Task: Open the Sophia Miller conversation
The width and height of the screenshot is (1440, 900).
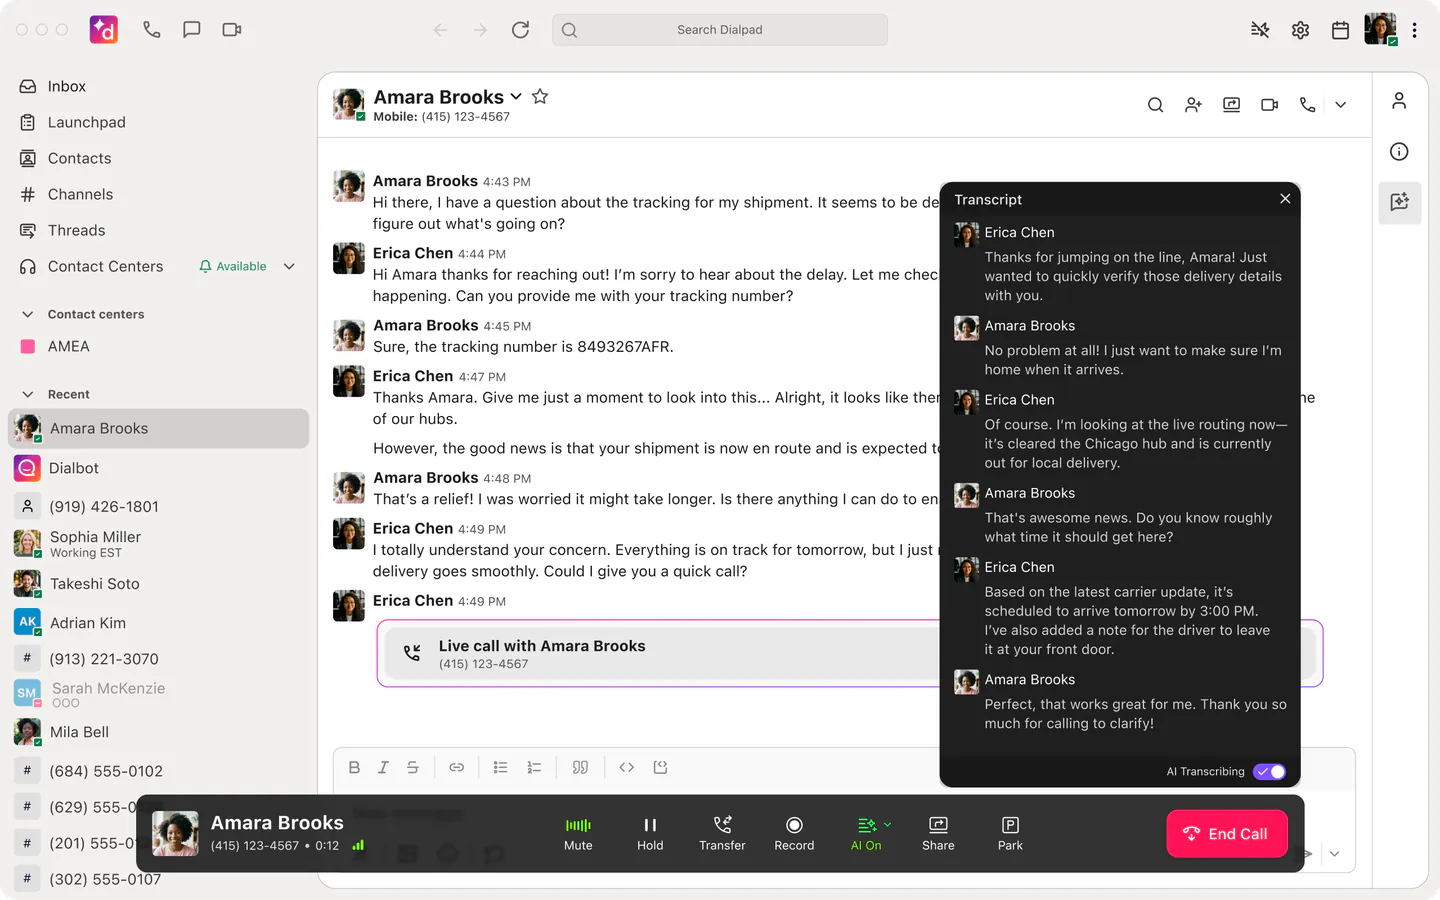Action: tap(160, 544)
